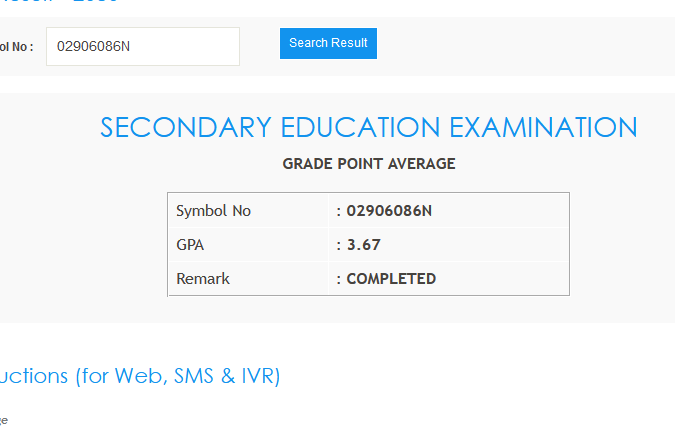
Task: Click symbol value 02906086N in result table
Action: 389,211
